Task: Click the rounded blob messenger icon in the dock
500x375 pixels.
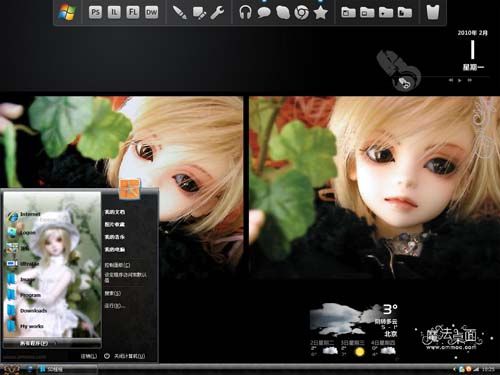Action: [x=283, y=13]
